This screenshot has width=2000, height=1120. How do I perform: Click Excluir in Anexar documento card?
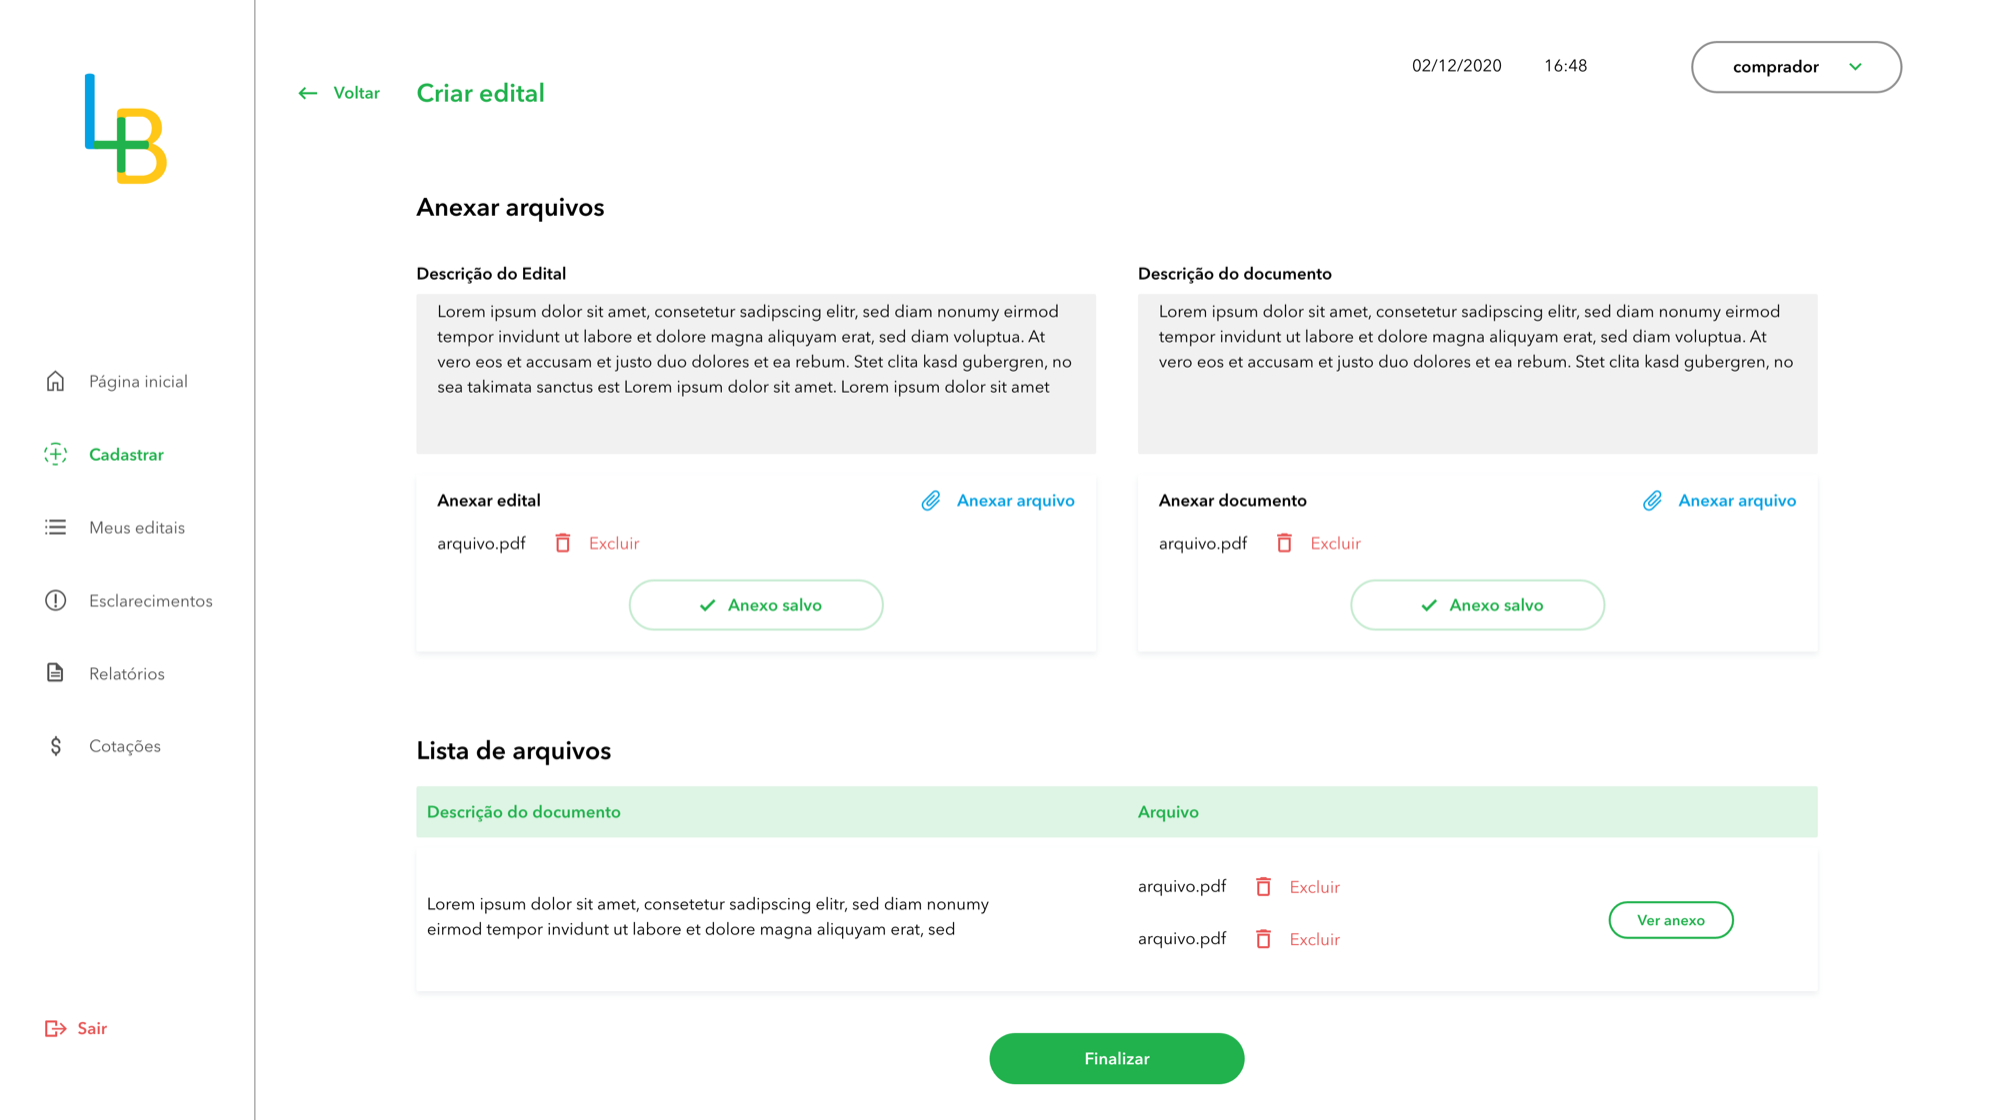coord(1335,543)
